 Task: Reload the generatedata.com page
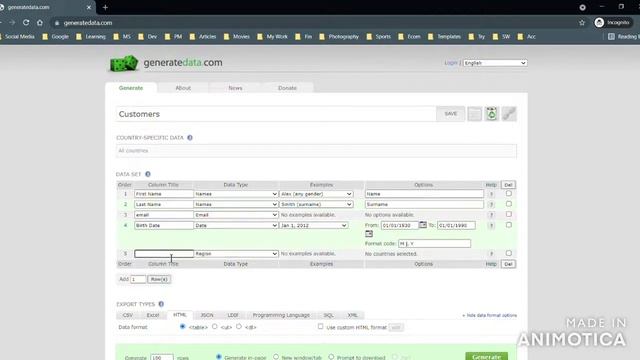26,23
